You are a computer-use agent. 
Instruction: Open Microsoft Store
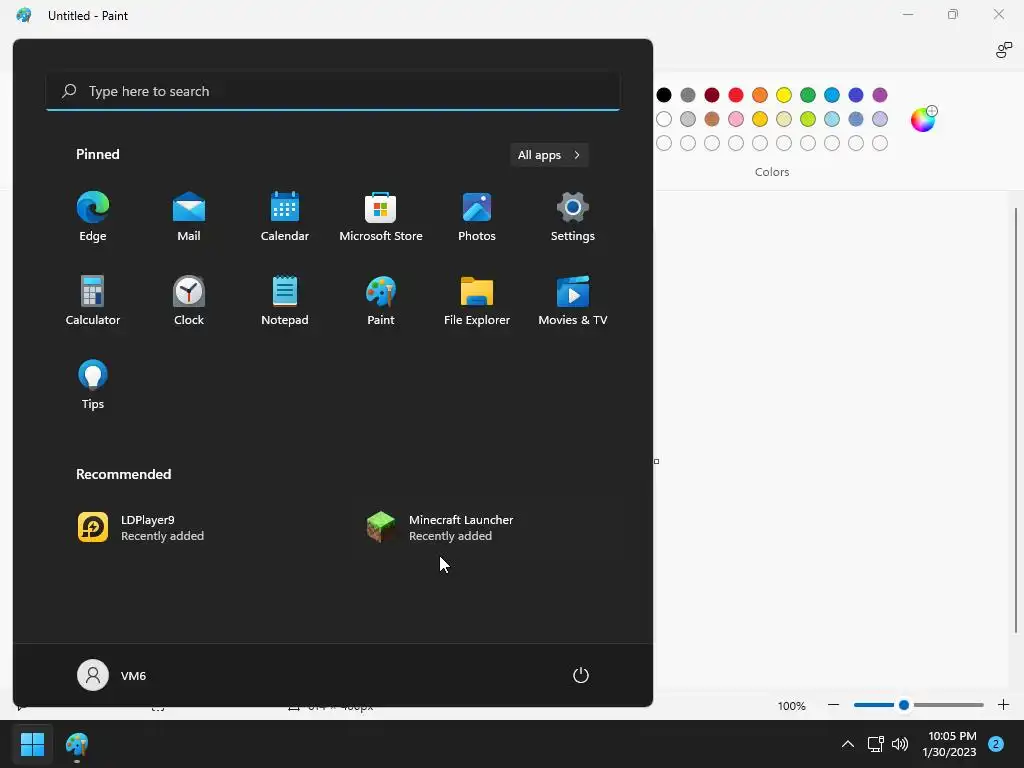pos(381,217)
